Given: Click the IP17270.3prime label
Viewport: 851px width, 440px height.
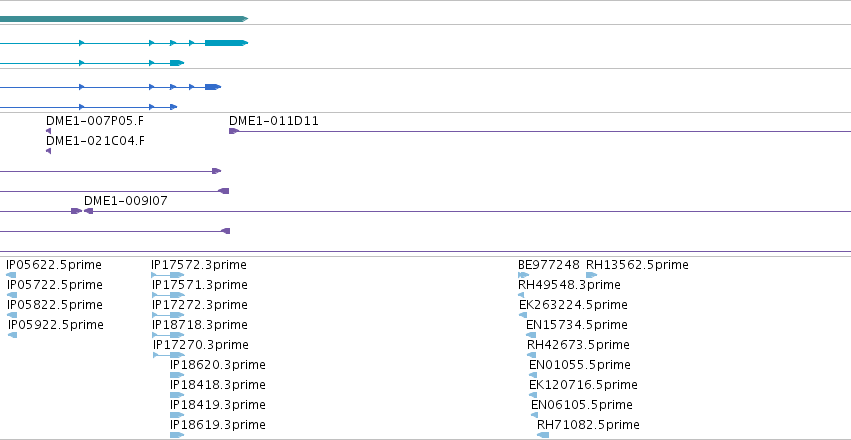Looking at the screenshot, I should [x=201, y=345].
